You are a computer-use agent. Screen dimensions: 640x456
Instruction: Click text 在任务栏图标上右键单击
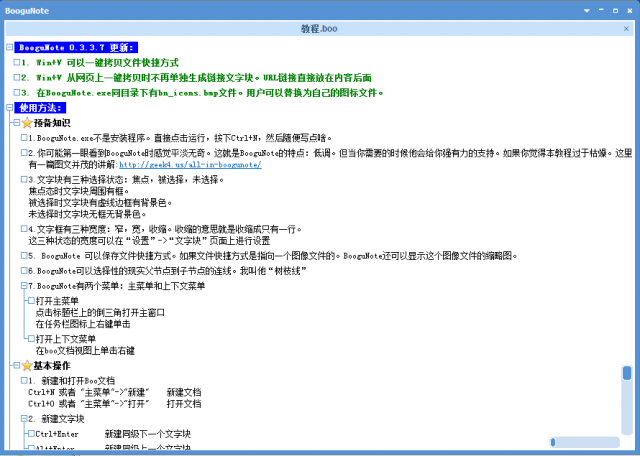[83, 324]
